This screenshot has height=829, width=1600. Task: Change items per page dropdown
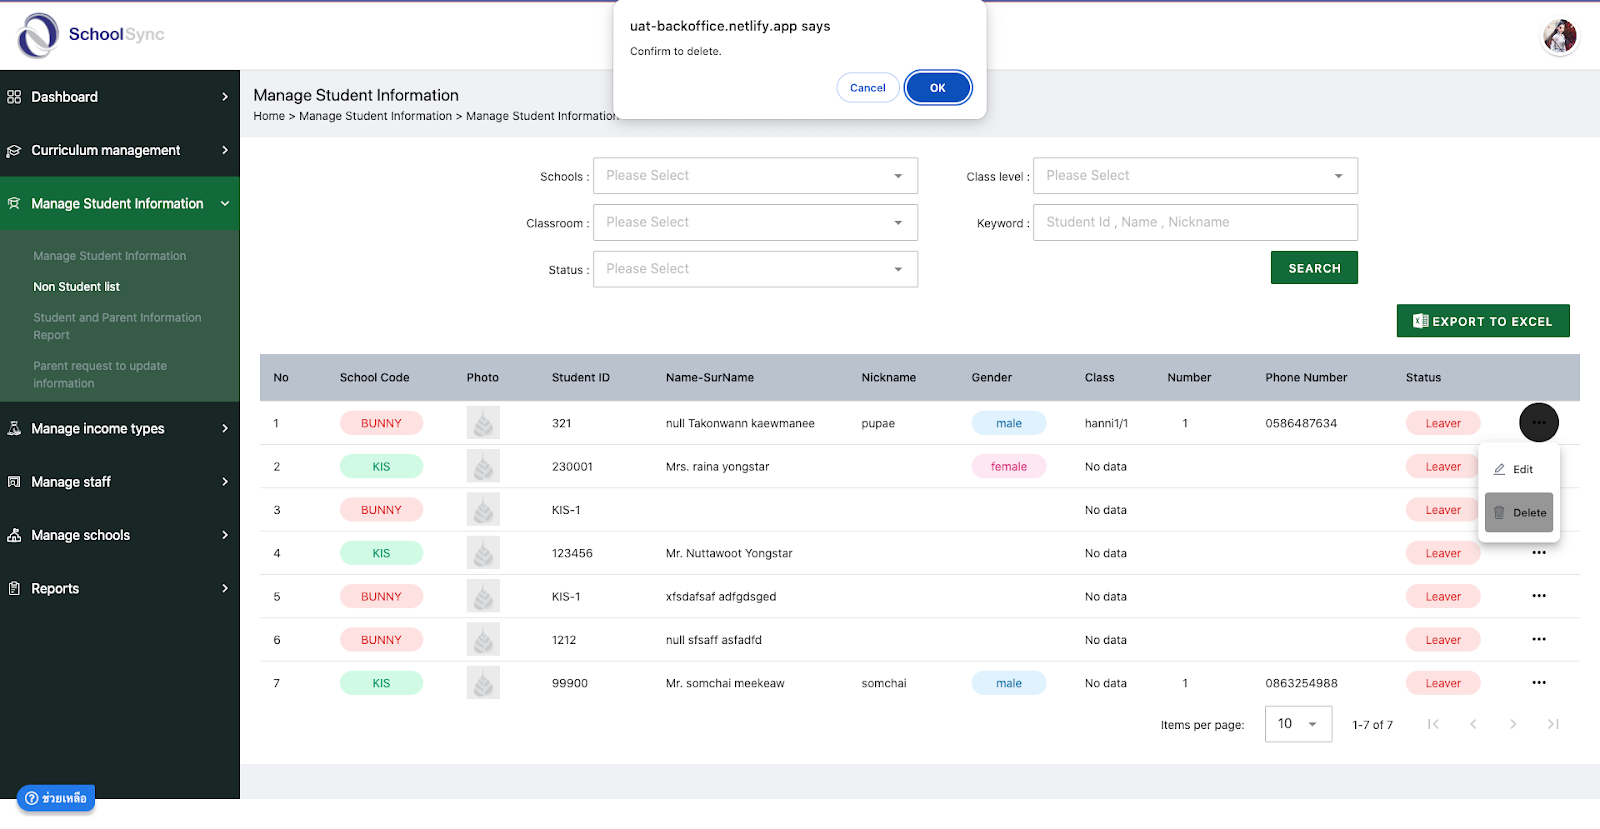click(x=1298, y=724)
